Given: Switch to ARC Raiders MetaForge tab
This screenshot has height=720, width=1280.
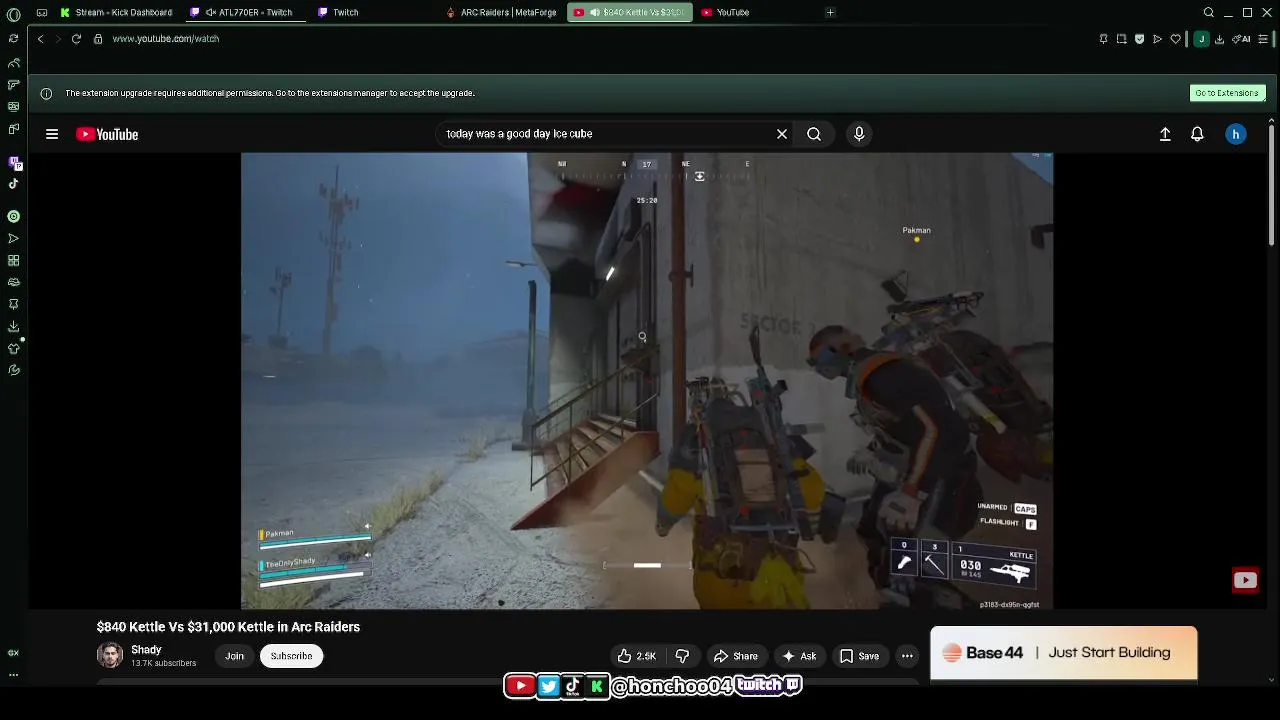Looking at the screenshot, I should click(502, 12).
